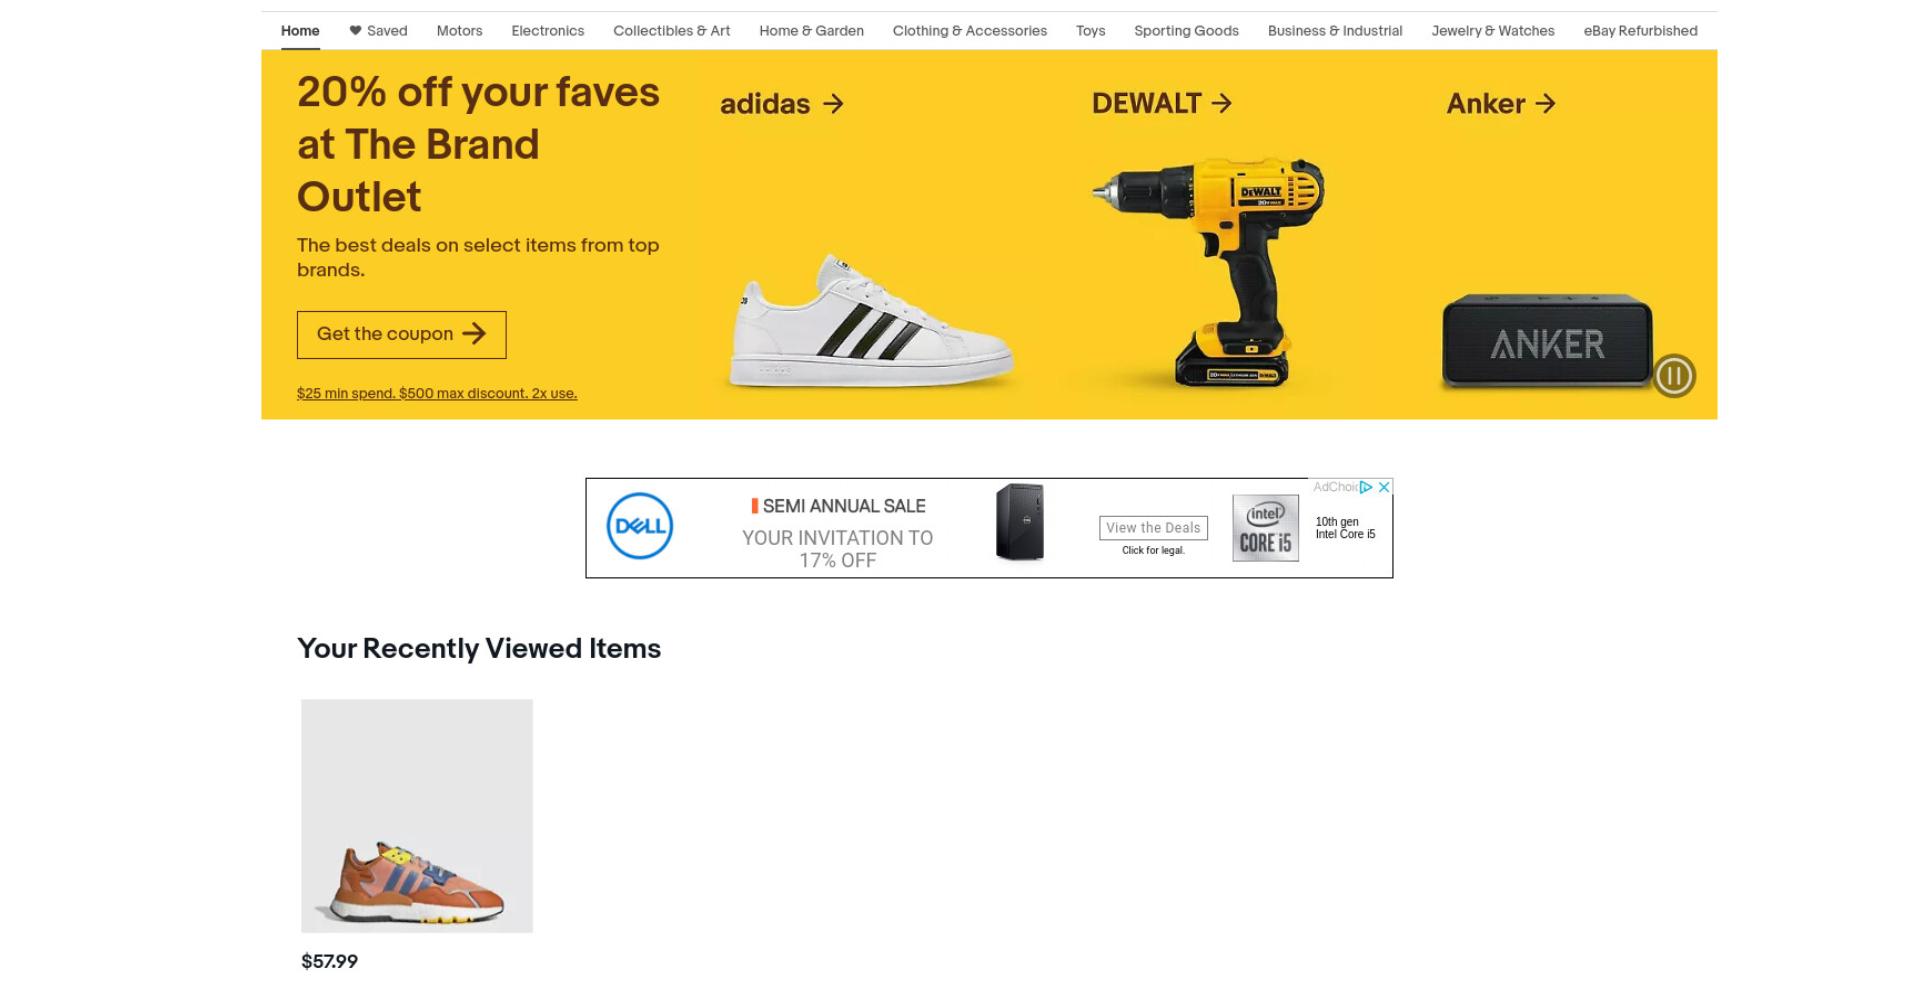This screenshot has height=998, width=1920.
Task: Click the Intel Core i5 badge
Action: point(1265,528)
